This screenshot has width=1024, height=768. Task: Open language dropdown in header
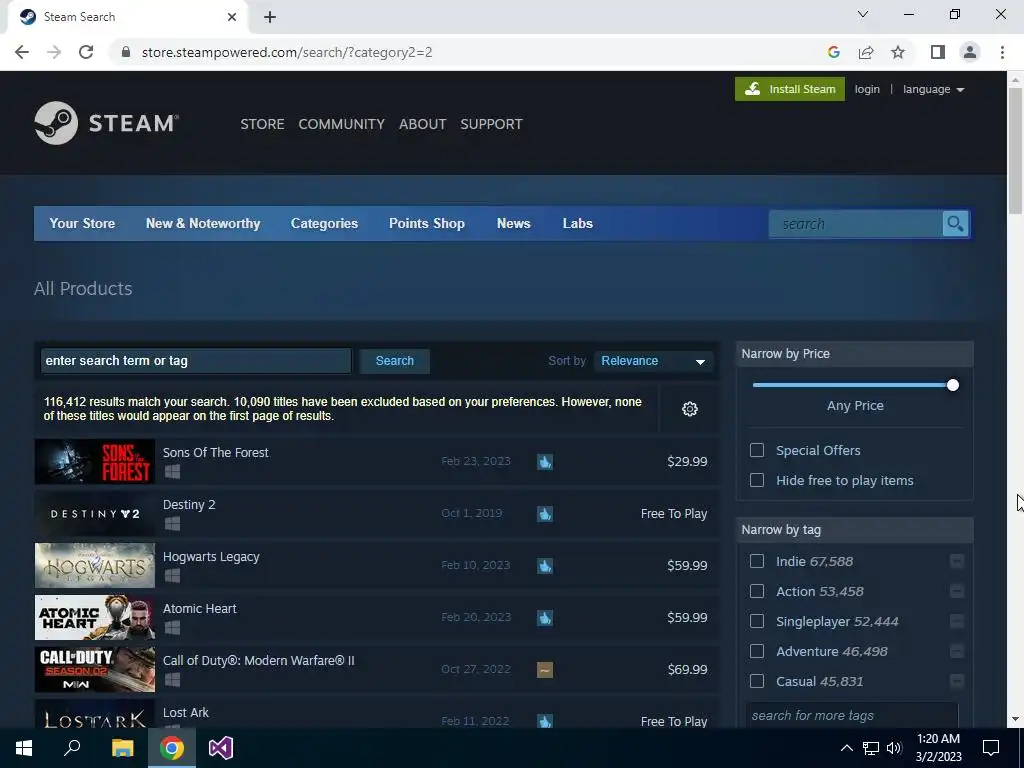coord(933,89)
